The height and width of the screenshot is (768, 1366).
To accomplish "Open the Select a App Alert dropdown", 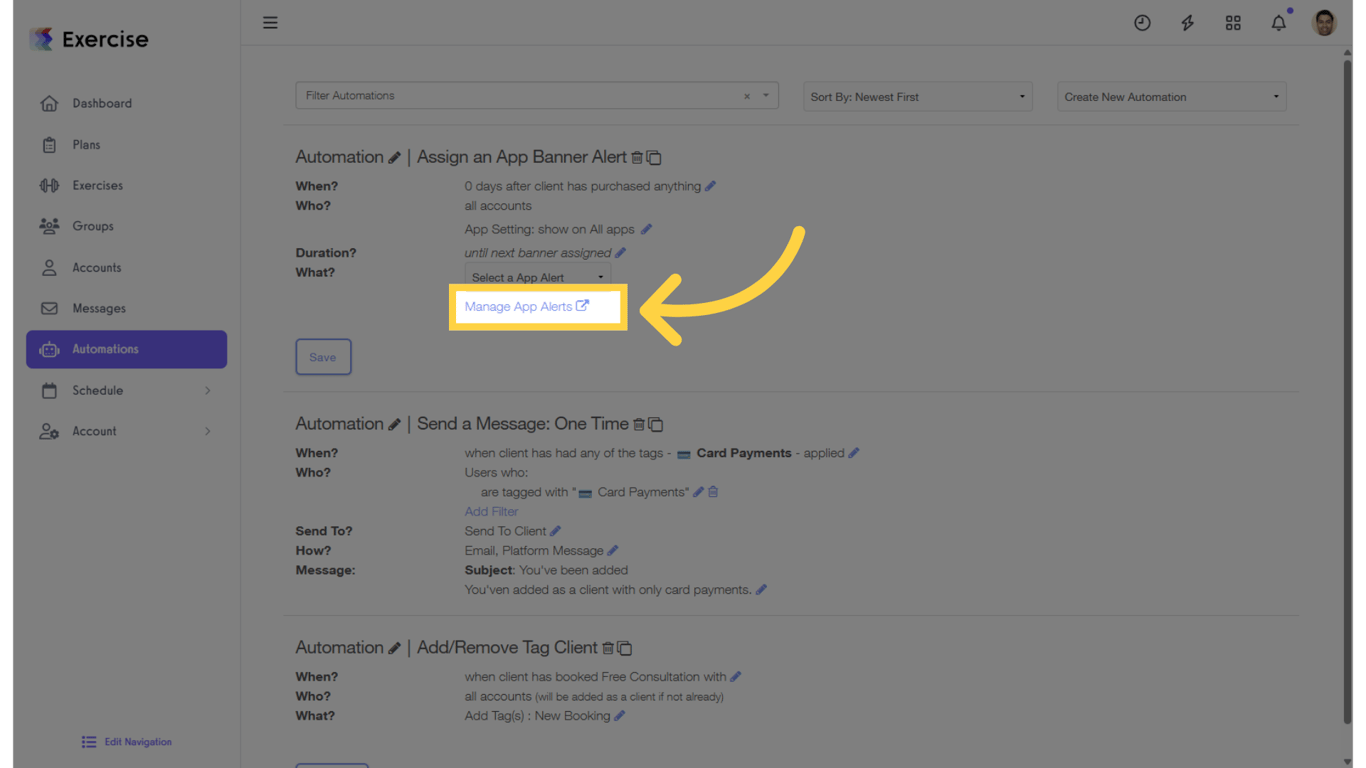I will click(538, 277).
